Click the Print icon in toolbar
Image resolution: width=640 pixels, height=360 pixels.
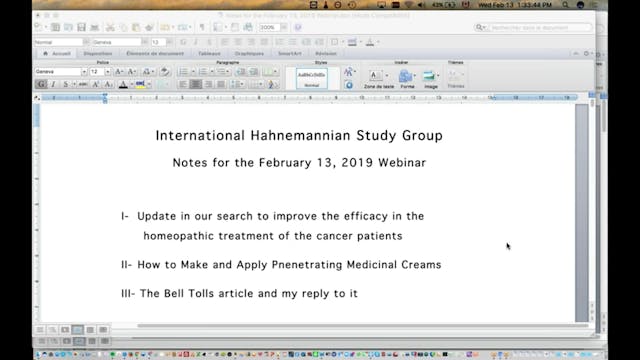point(94,27)
